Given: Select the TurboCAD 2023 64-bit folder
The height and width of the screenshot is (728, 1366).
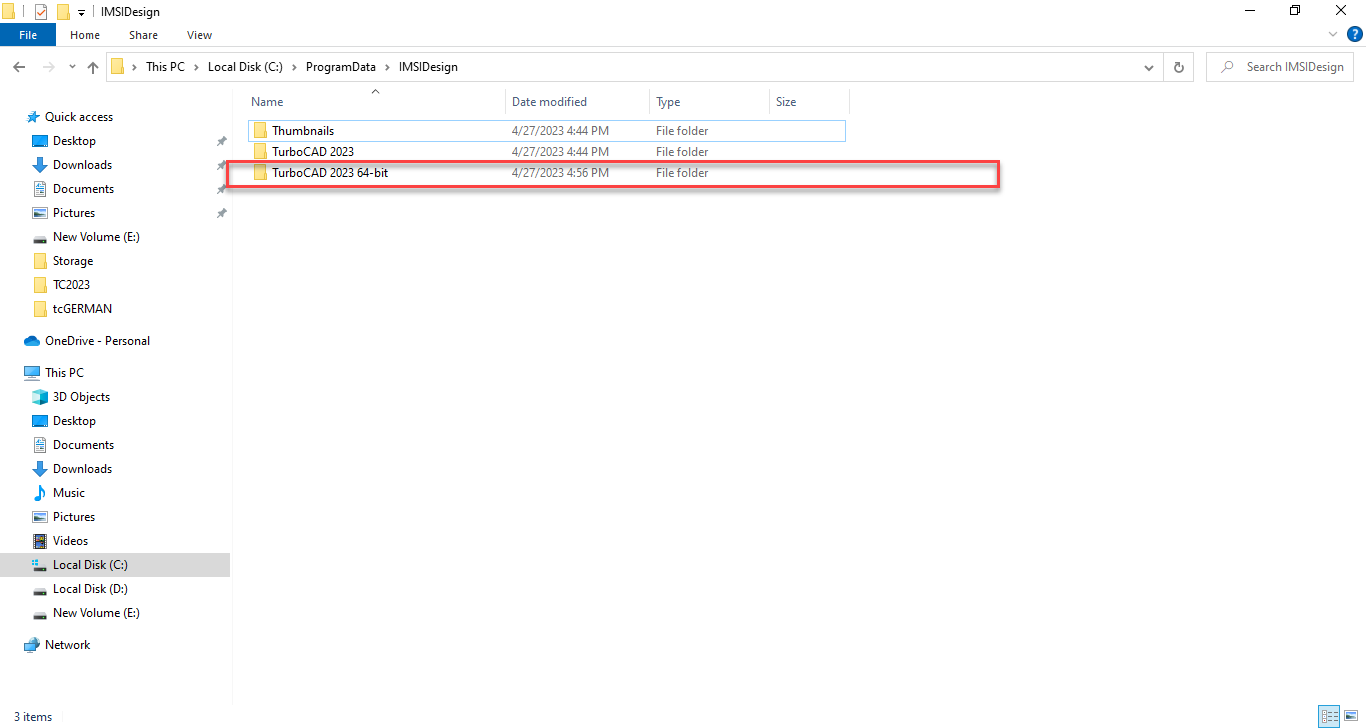Looking at the screenshot, I should [x=546, y=173].
